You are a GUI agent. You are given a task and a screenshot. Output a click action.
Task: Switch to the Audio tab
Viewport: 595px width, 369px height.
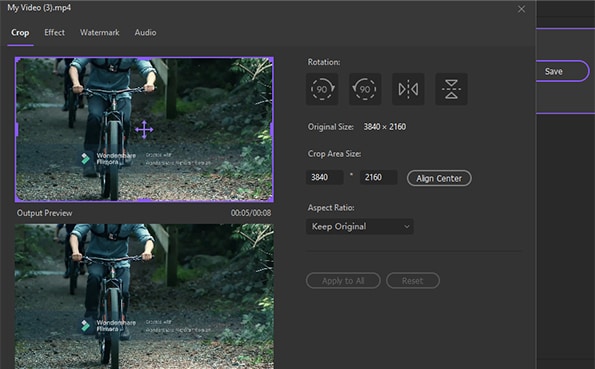pyautogui.click(x=145, y=33)
